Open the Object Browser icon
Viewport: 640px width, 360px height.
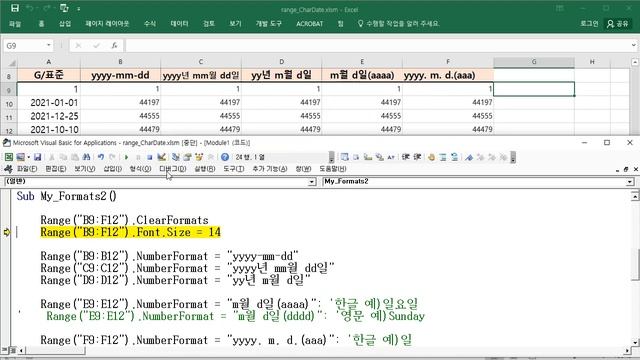click(x=199, y=157)
